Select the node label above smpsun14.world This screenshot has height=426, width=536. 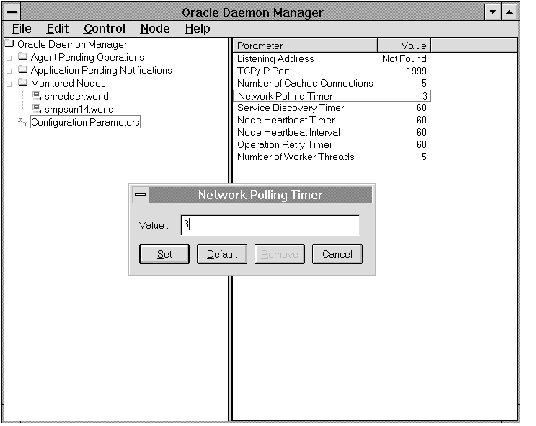[x=76, y=96]
